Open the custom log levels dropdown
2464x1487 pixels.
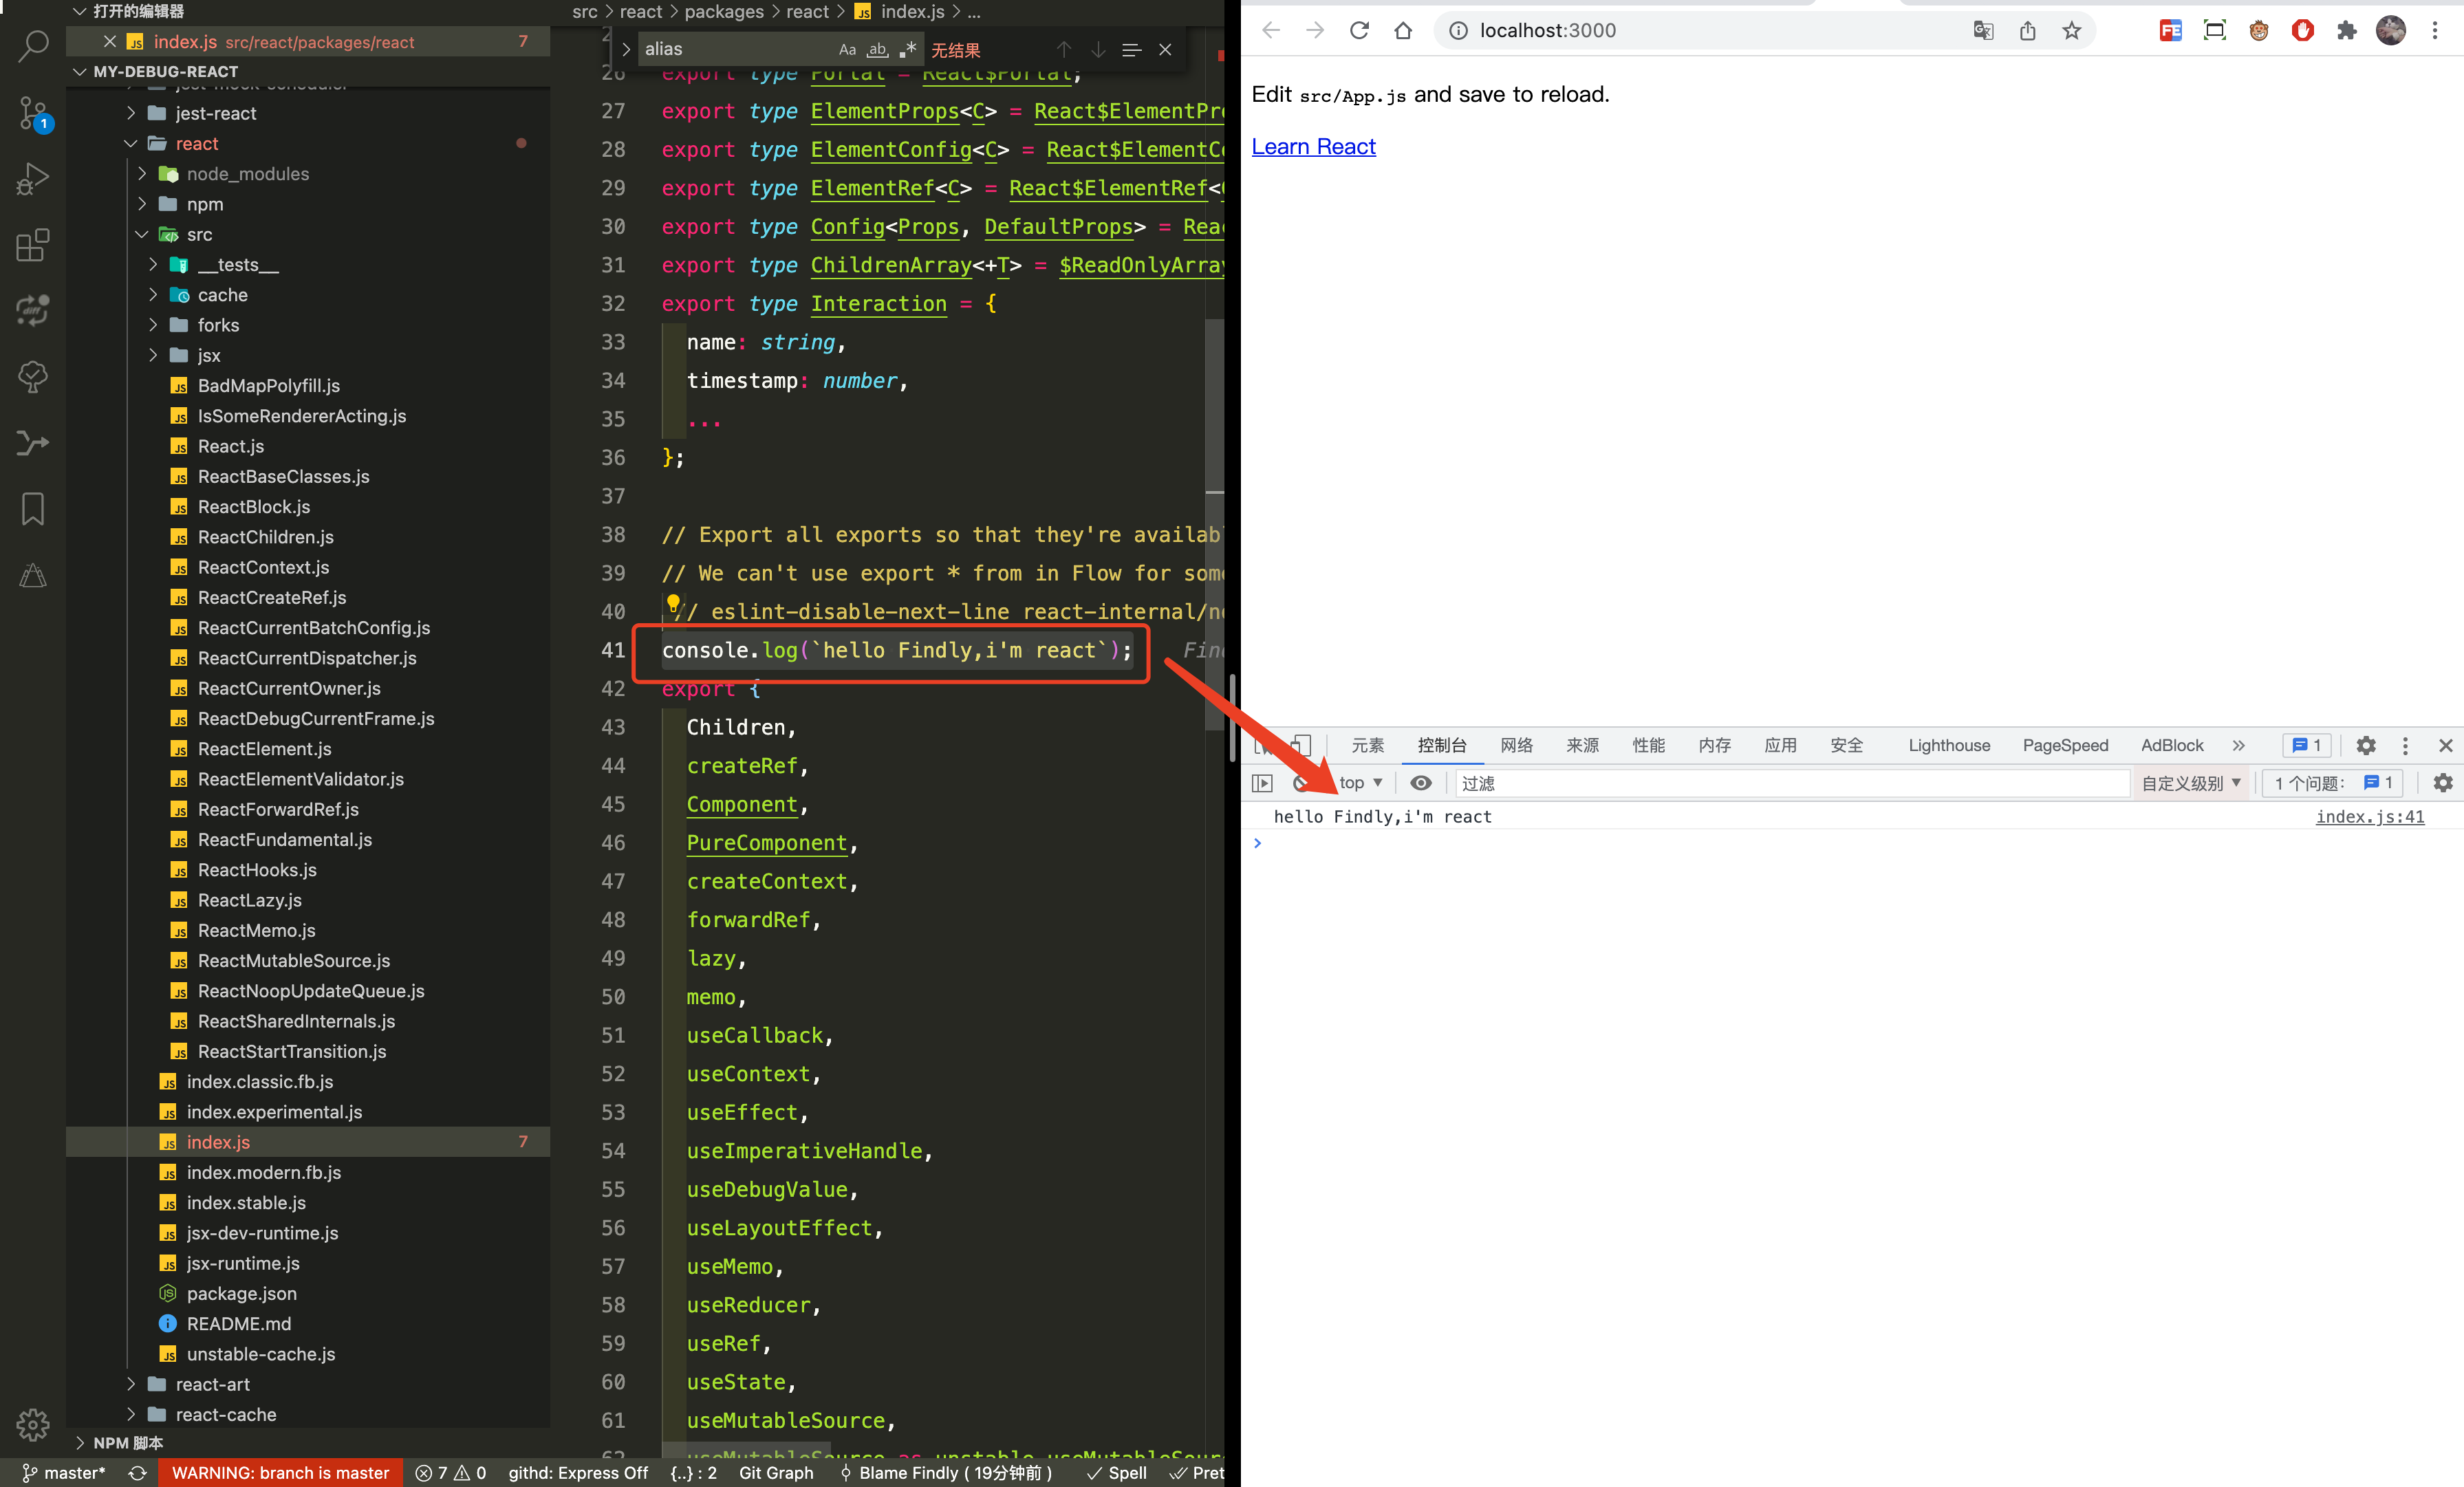point(2190,783)
